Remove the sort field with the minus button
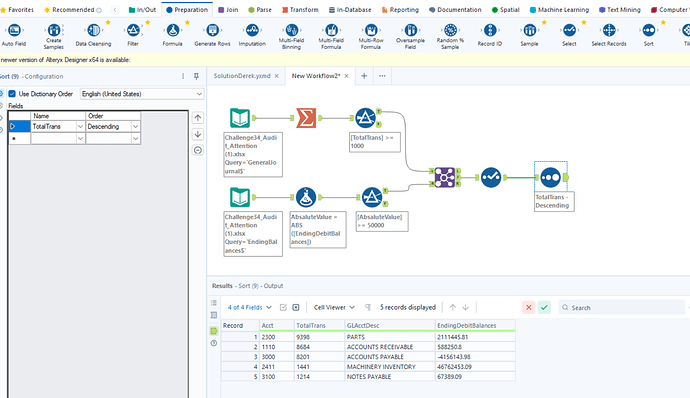Viewport: 690px width, 398px height. click(198, 151)
